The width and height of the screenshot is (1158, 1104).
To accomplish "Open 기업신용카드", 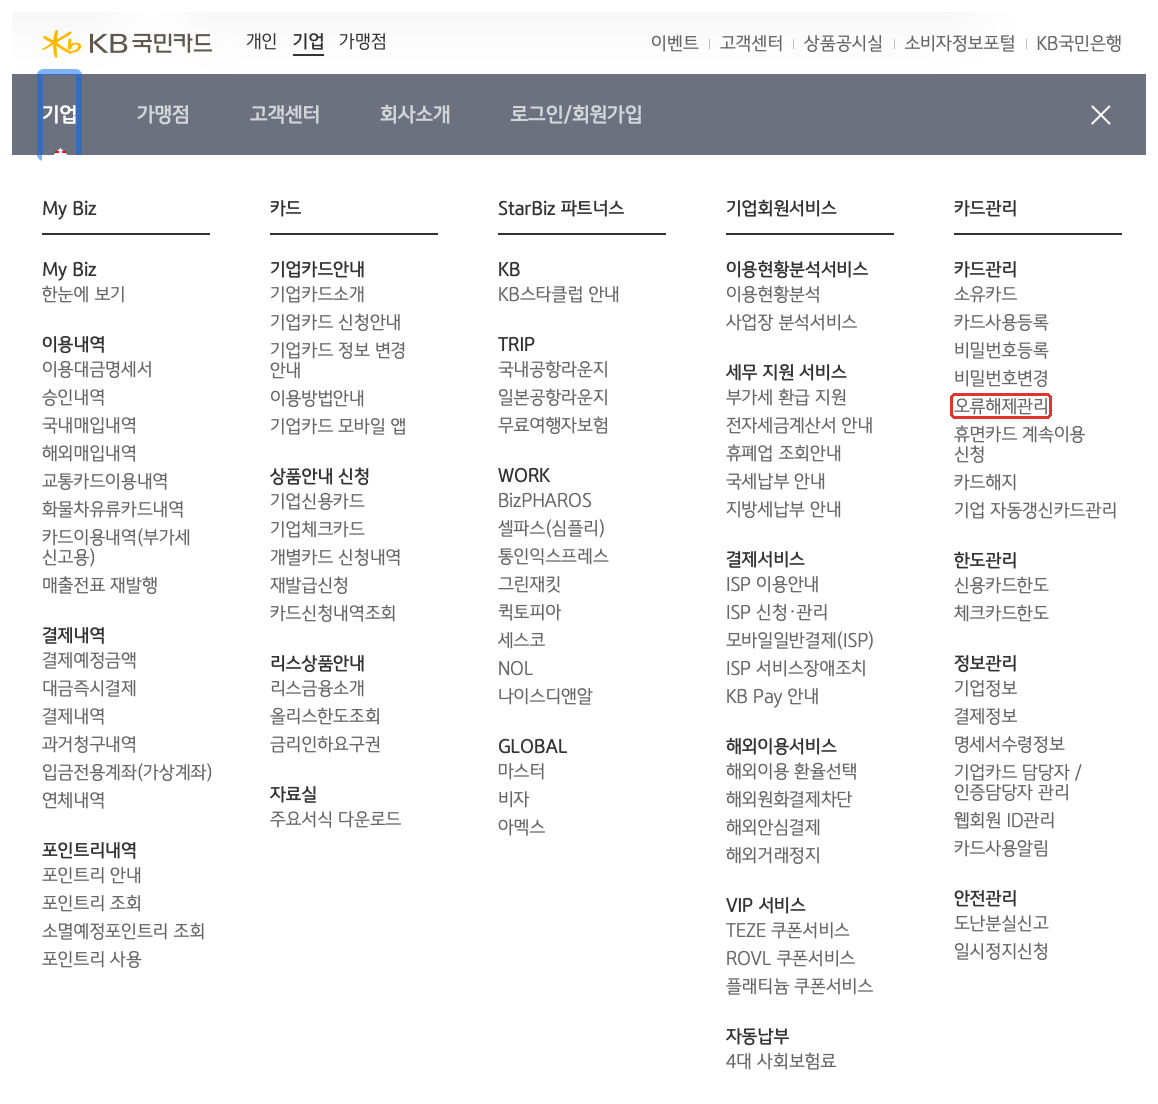I will 317,501.
